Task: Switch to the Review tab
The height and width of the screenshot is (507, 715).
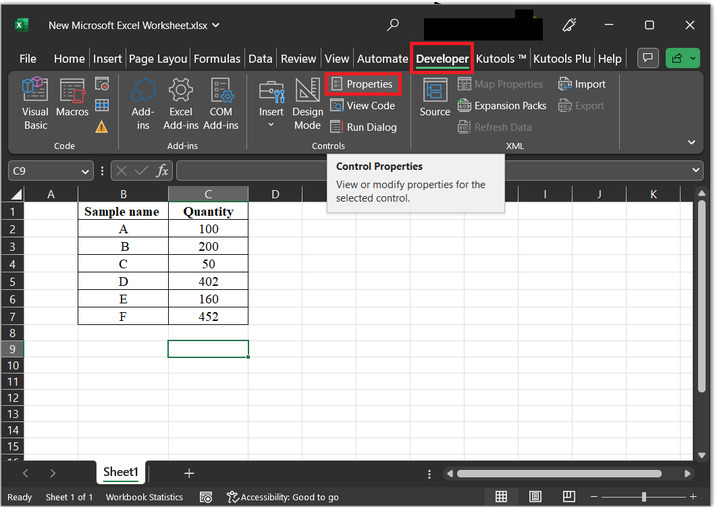Action: pos(298,59)
